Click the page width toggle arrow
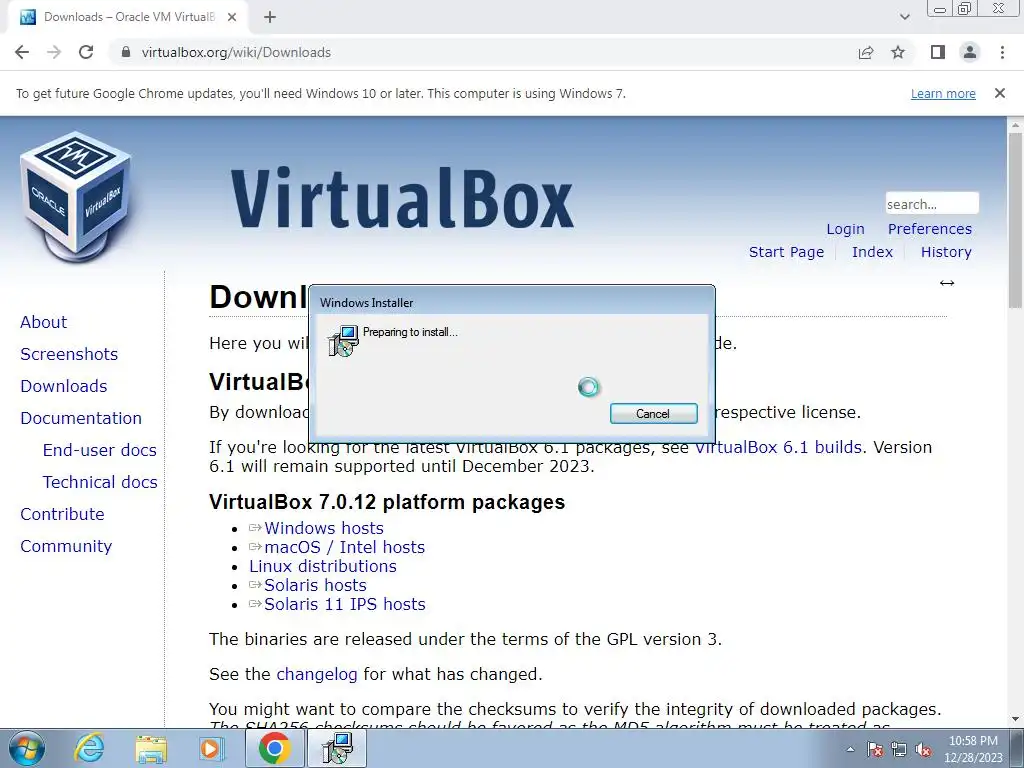1024x768 pixels. [x=947, y=283]
